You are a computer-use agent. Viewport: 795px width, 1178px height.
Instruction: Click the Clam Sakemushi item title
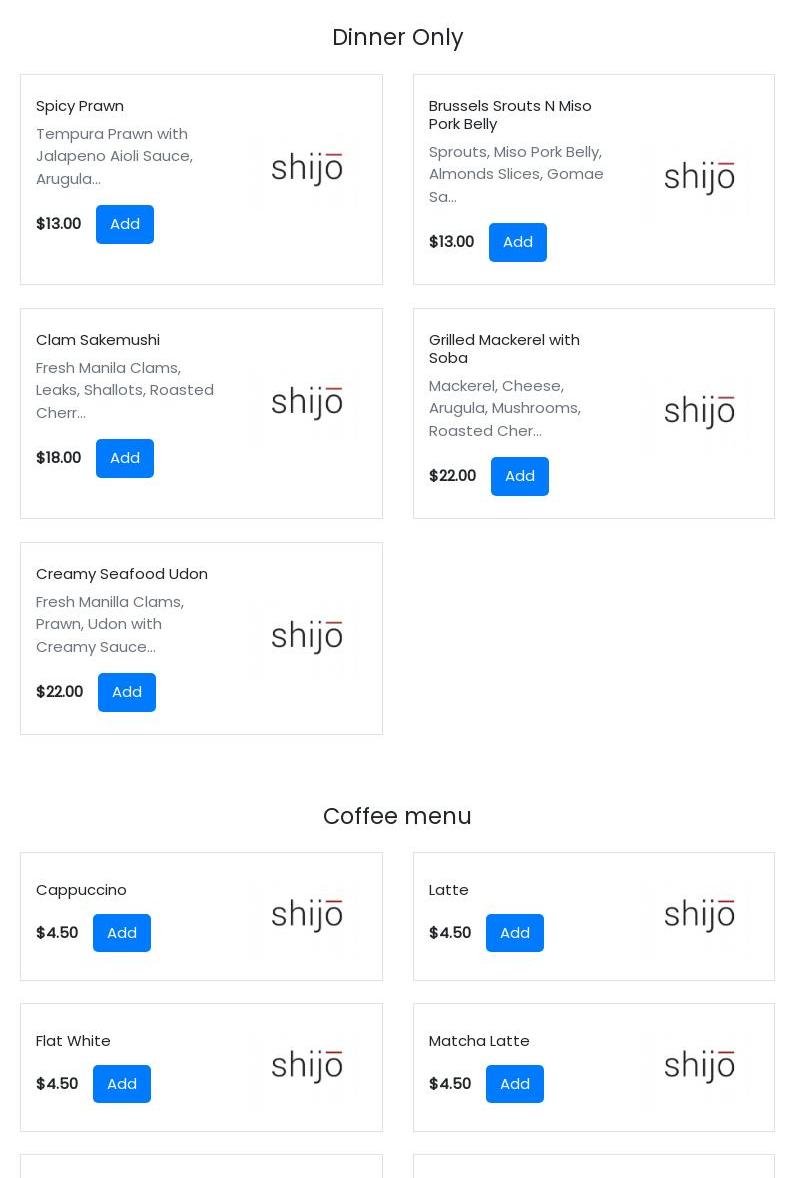[x=98, y=340]
